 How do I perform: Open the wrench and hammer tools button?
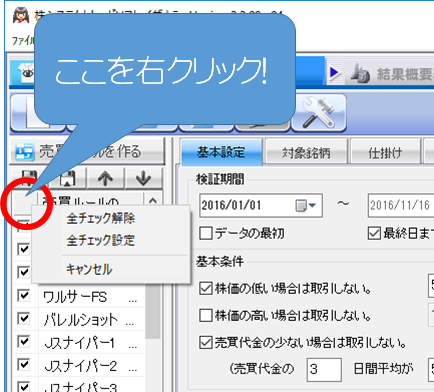point(319,113)
